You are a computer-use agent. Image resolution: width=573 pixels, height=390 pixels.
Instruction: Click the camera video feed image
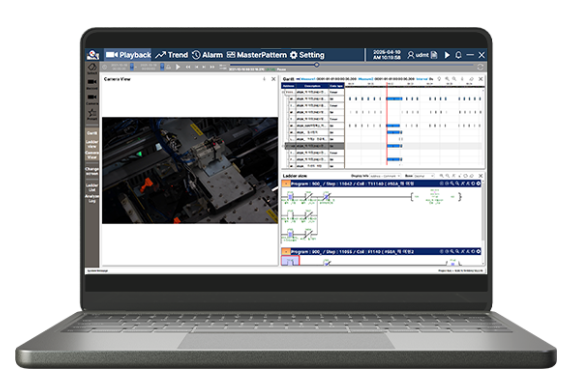(x=190, y=170)
